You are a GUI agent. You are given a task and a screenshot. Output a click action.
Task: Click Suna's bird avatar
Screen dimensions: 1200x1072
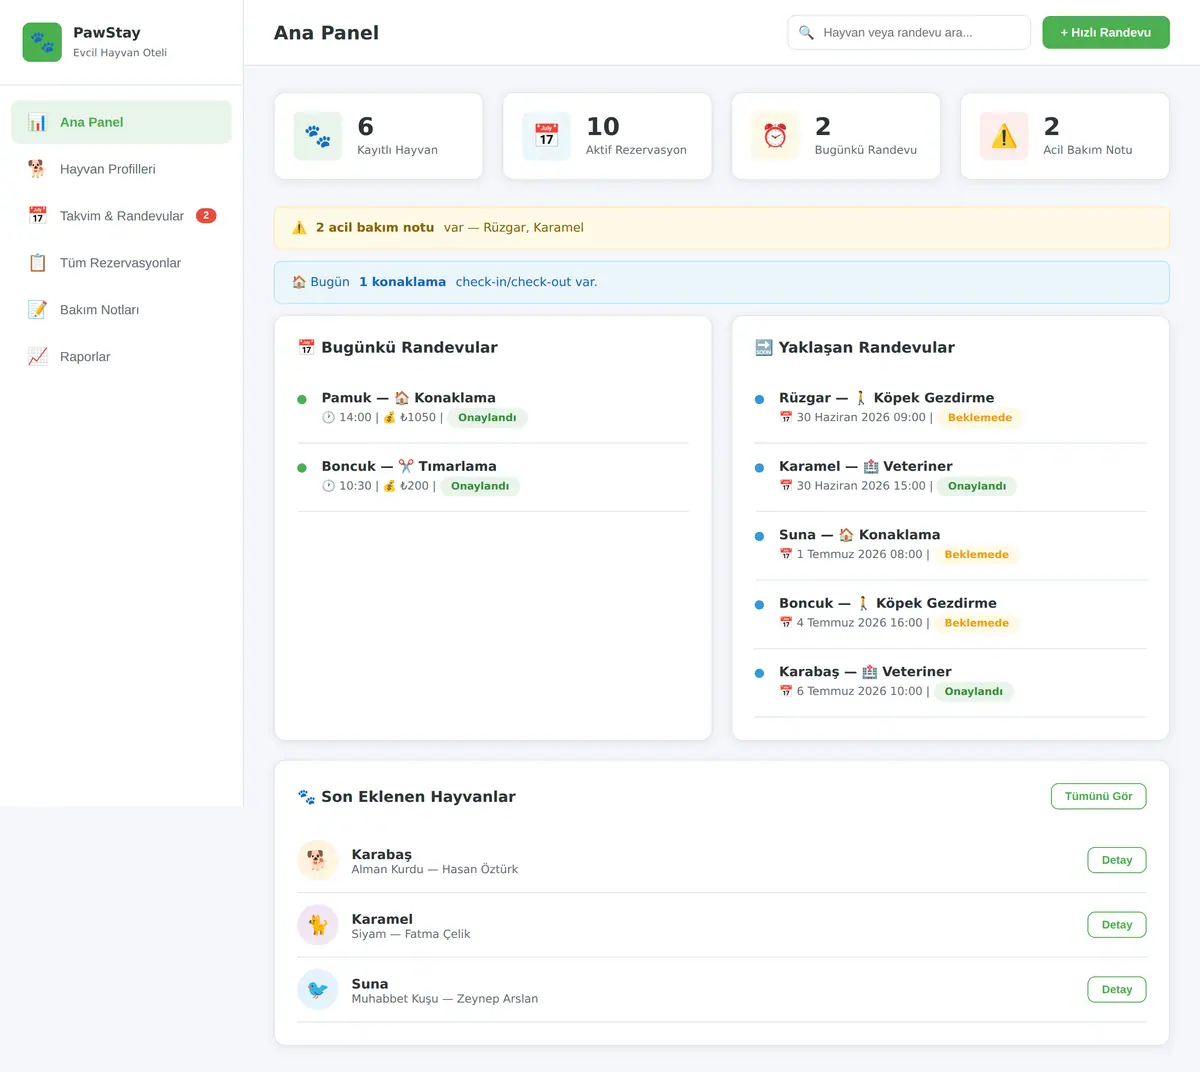tap(318, 990)
